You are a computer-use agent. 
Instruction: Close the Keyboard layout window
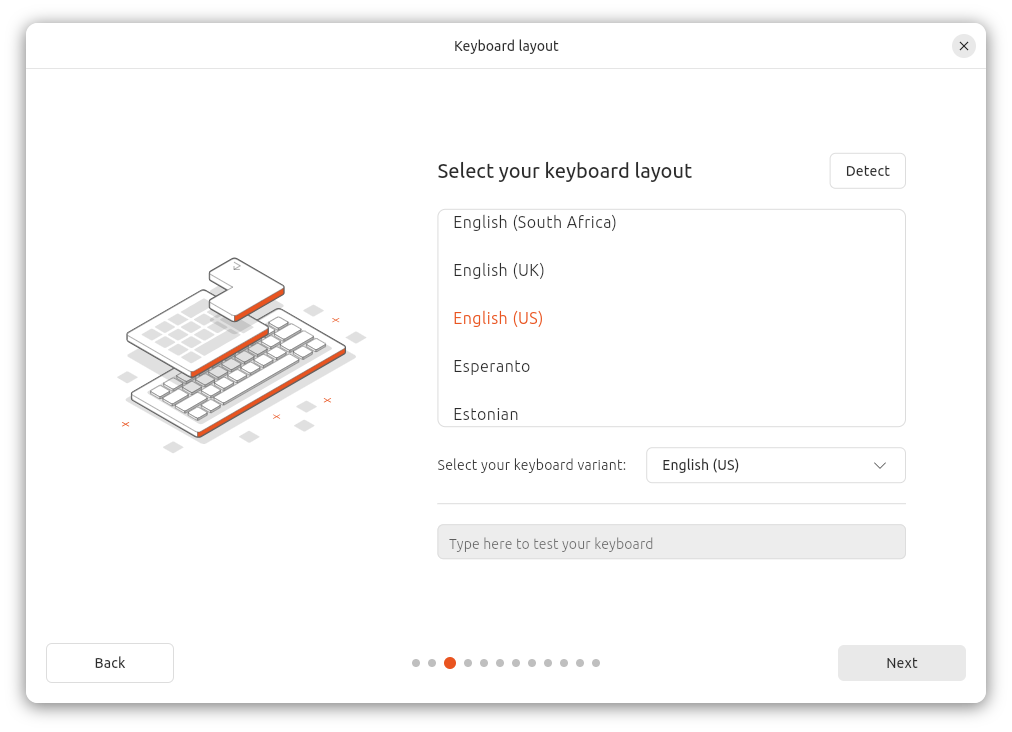[x=963, y=46]
